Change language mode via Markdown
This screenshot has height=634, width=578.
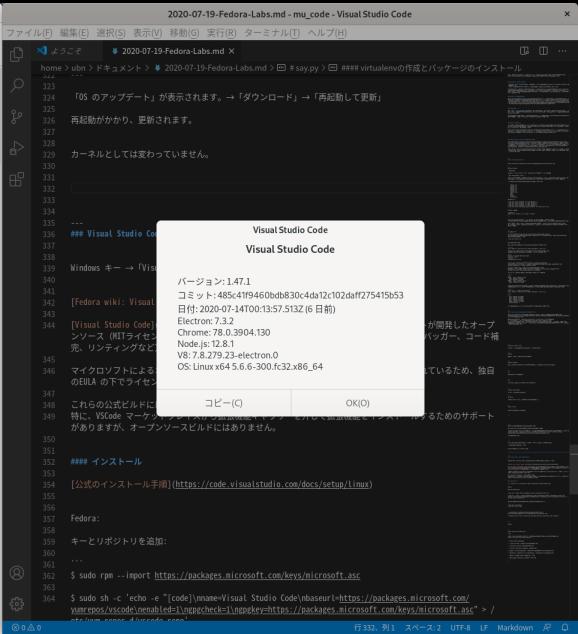point(515,628)
